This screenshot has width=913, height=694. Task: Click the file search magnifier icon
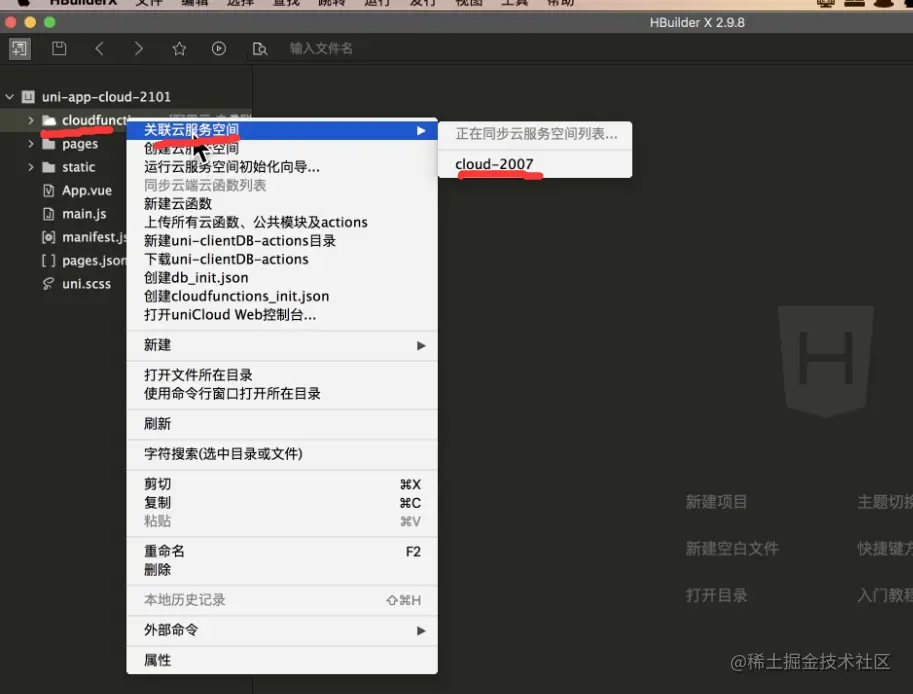coord(260,48)
